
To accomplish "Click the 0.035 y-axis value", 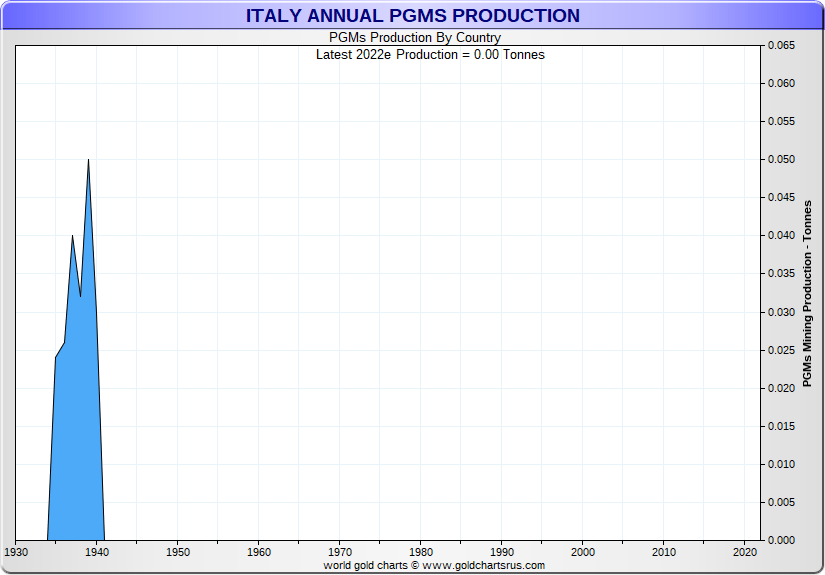I will [x=781, y=274].
